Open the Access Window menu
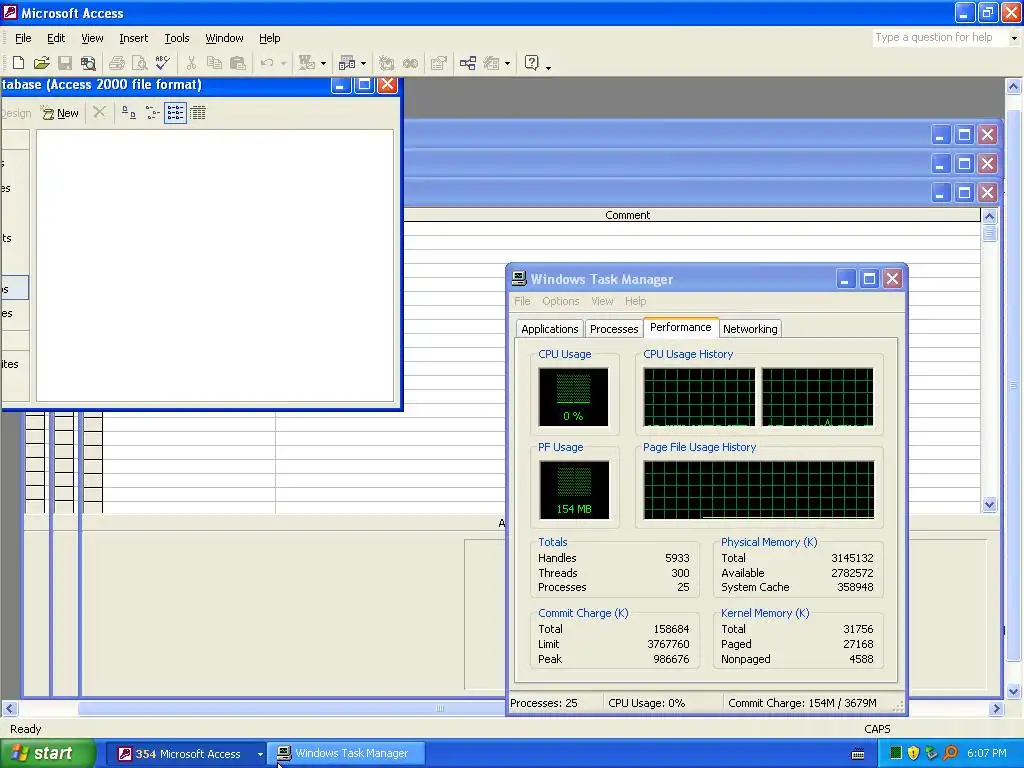 (x=224, y=38)
